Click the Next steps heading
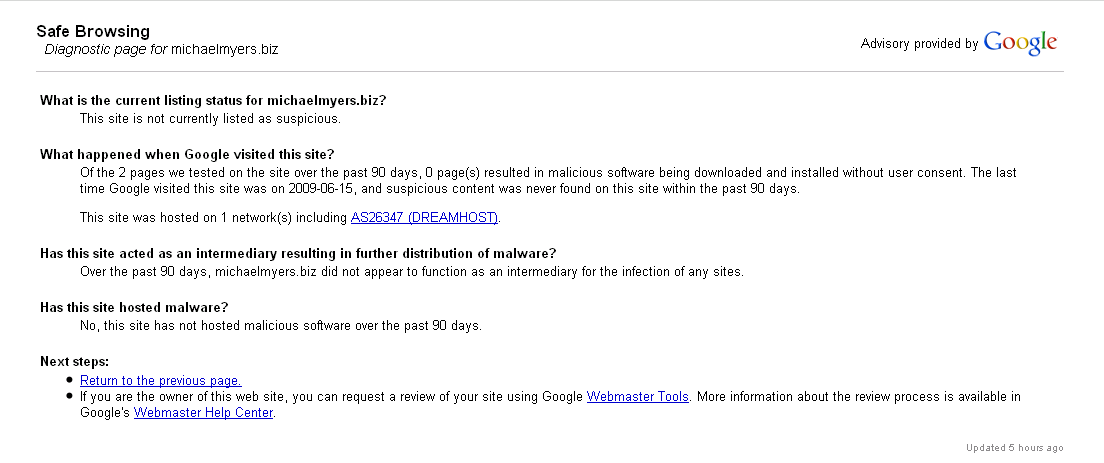1104x463 pixels. click(x=75, y=362)
